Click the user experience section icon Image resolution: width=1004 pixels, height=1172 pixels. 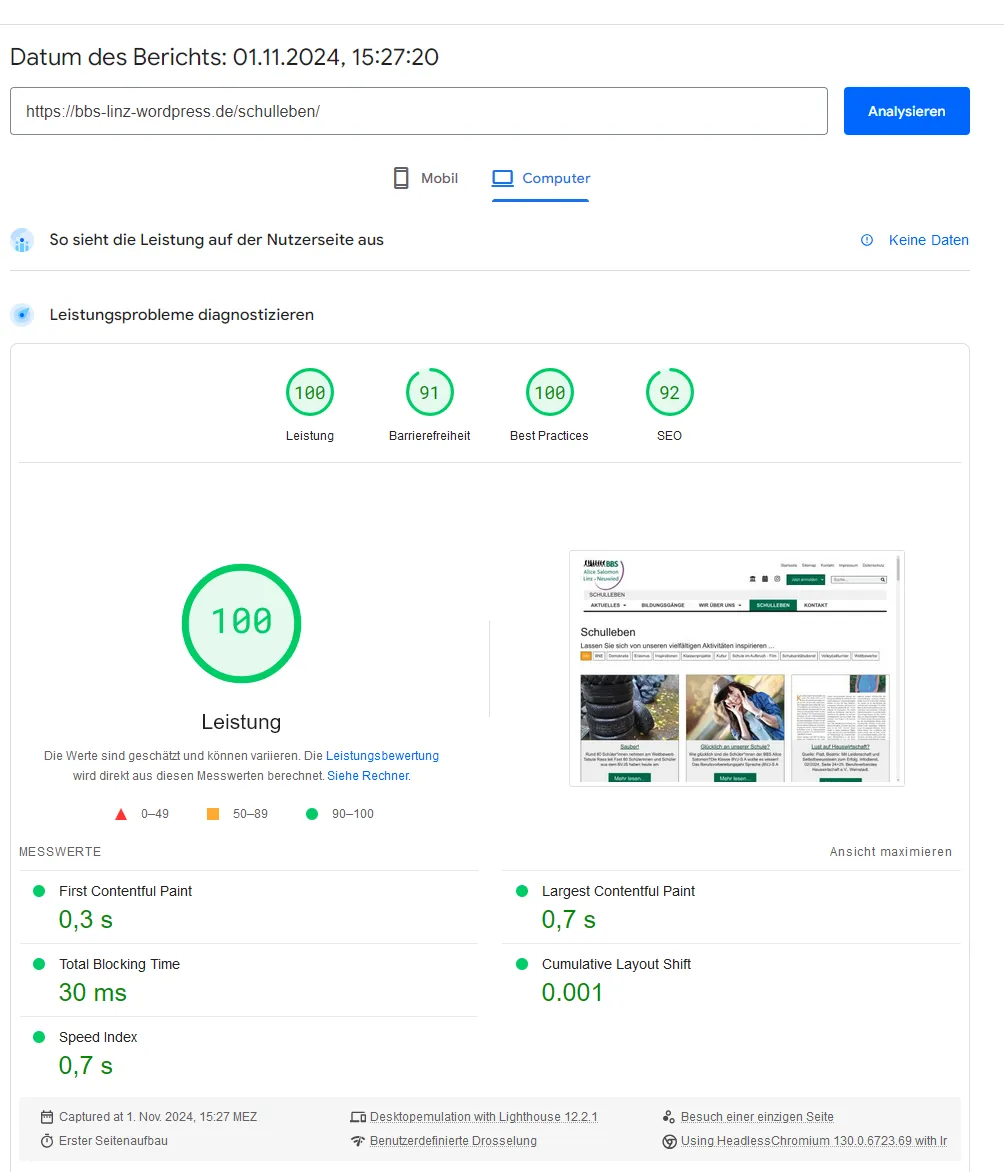[22, 240]
